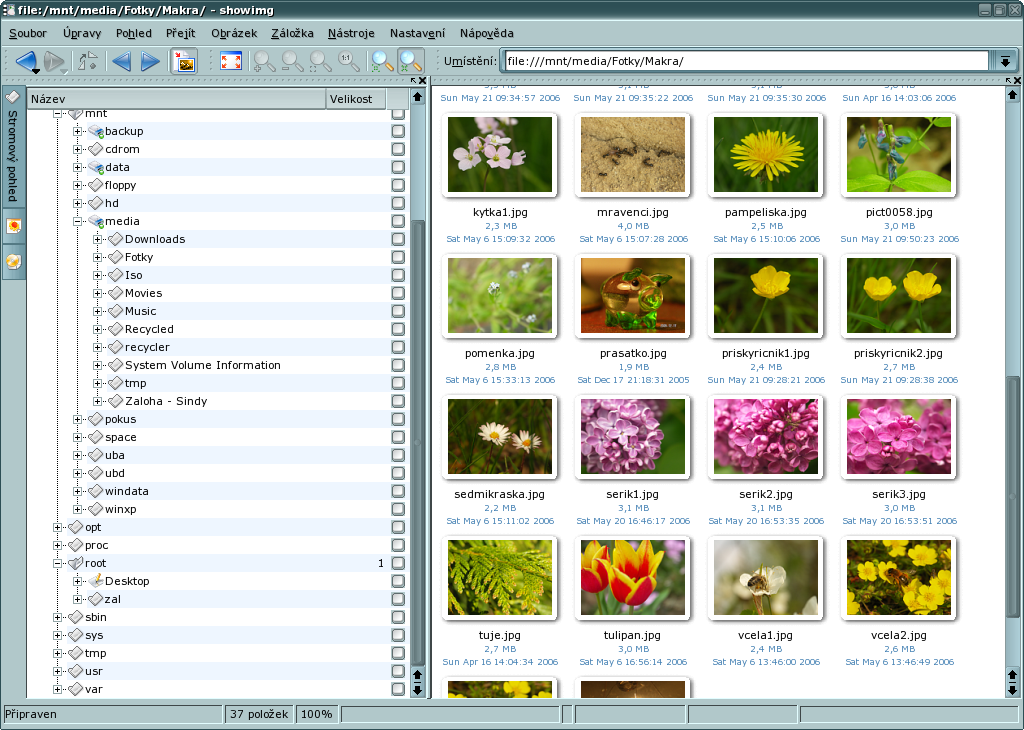The height and width of the screenshot is (730, 1024).
Task: Click the thumbnail panel top scroll-up arrow
Action: [1012, 95]
